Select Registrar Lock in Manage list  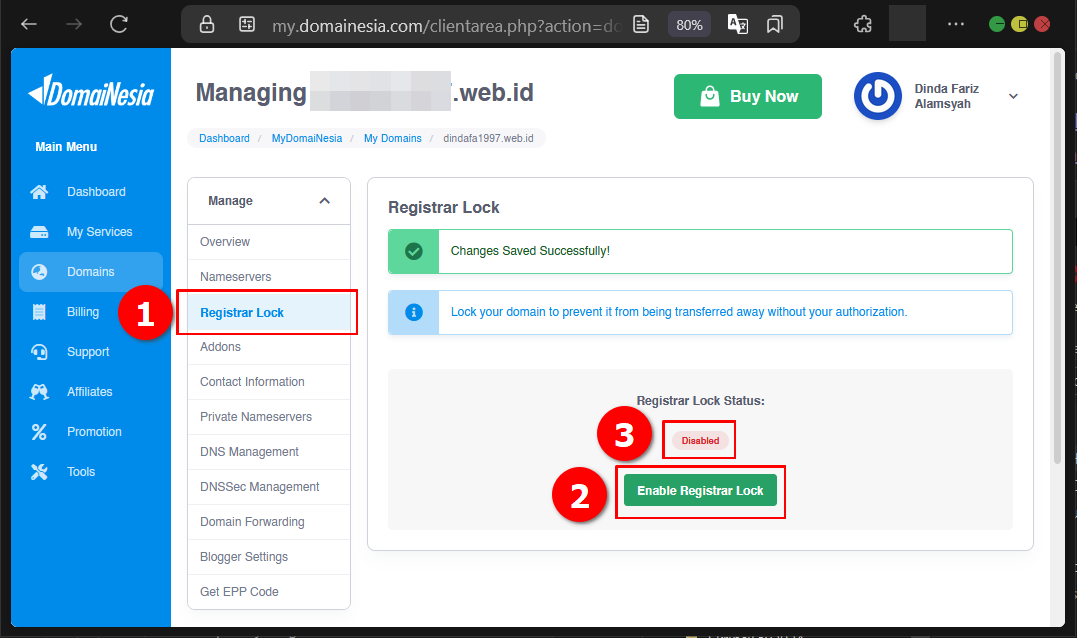tap(269, 312)
